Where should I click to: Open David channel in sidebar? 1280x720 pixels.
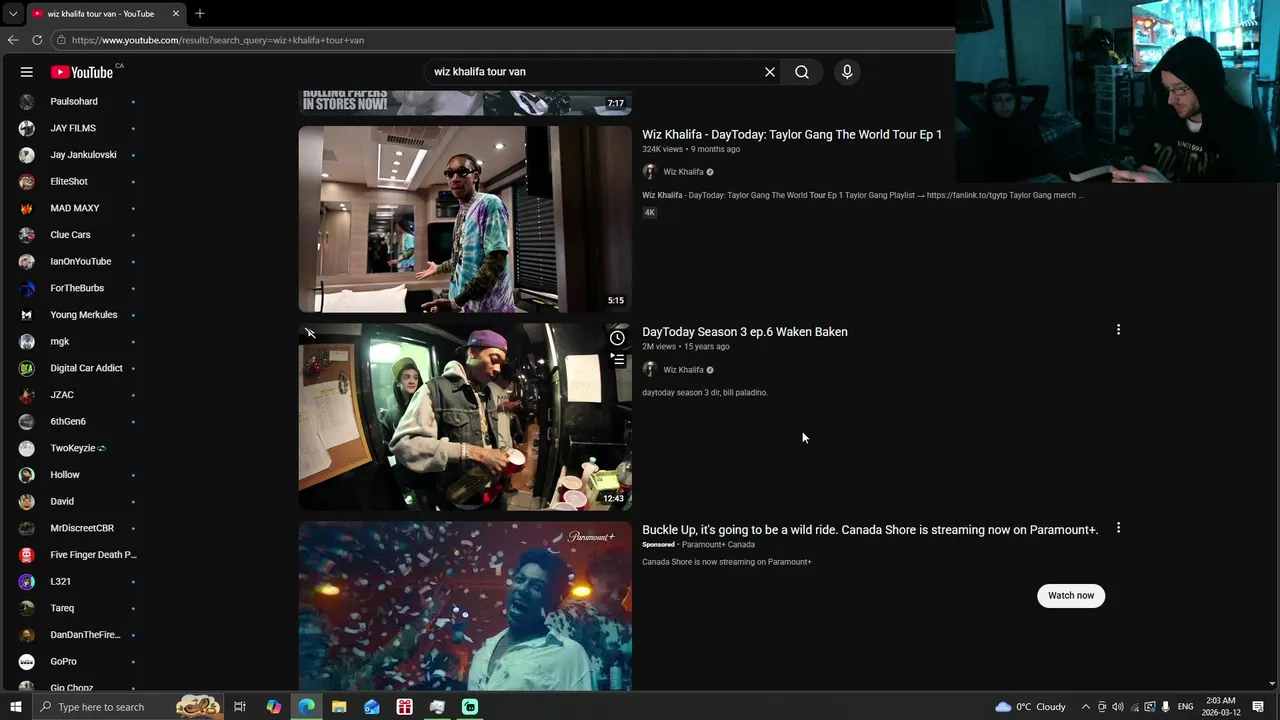tap(78, 501)
